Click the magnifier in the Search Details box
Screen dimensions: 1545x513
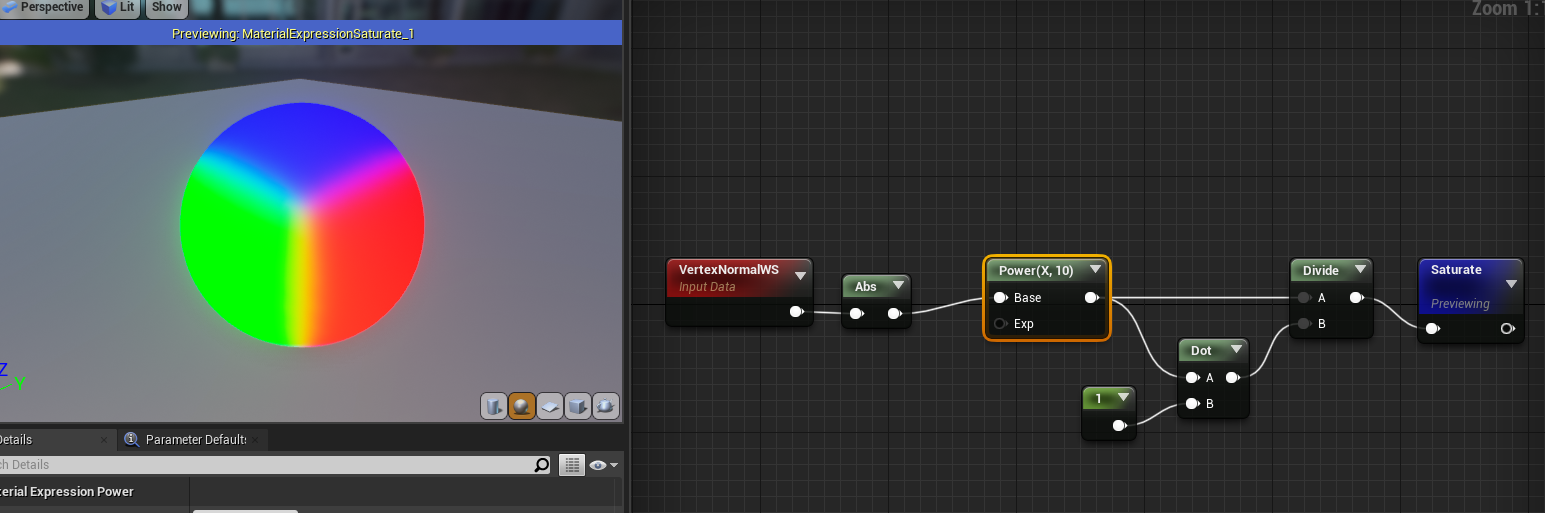pyautogui.click(x=541, y=465)
